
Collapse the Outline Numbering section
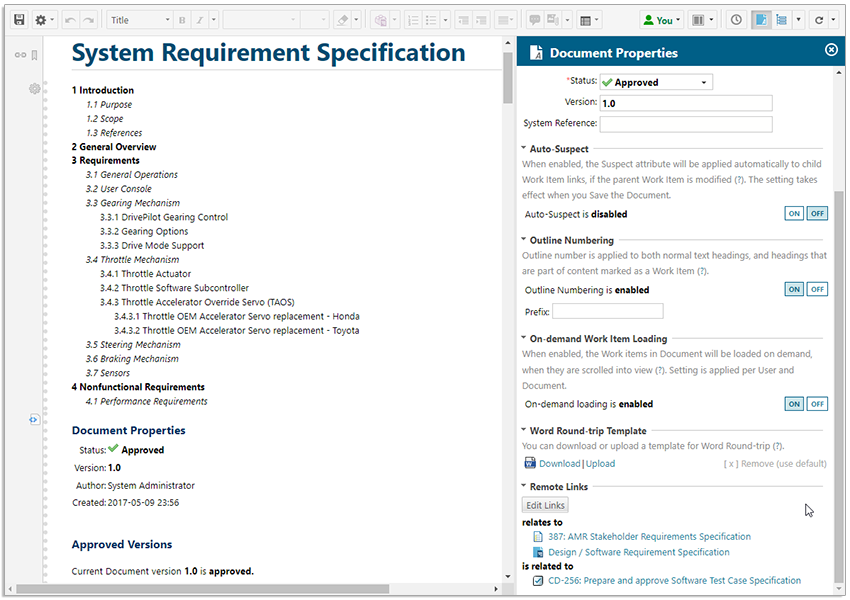tap(524, 239)
